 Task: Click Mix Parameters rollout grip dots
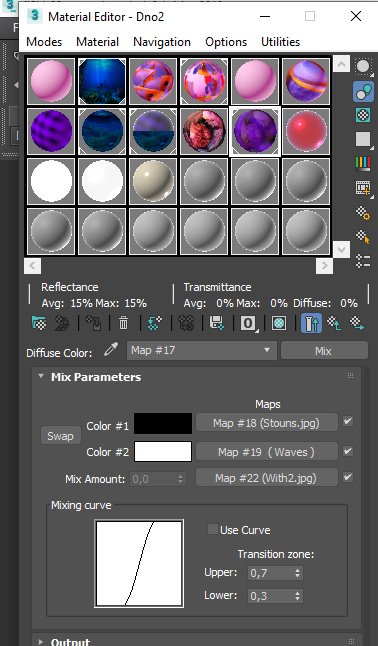click(350, 375)
